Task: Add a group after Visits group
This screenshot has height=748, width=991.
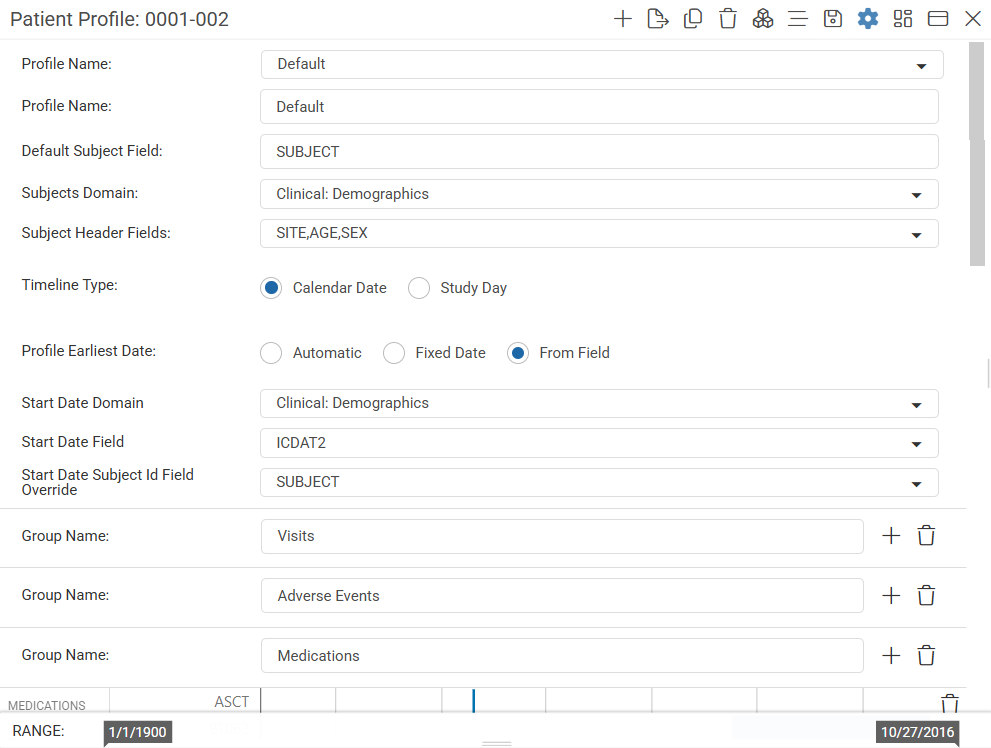Action: click(x=891, y=536)
